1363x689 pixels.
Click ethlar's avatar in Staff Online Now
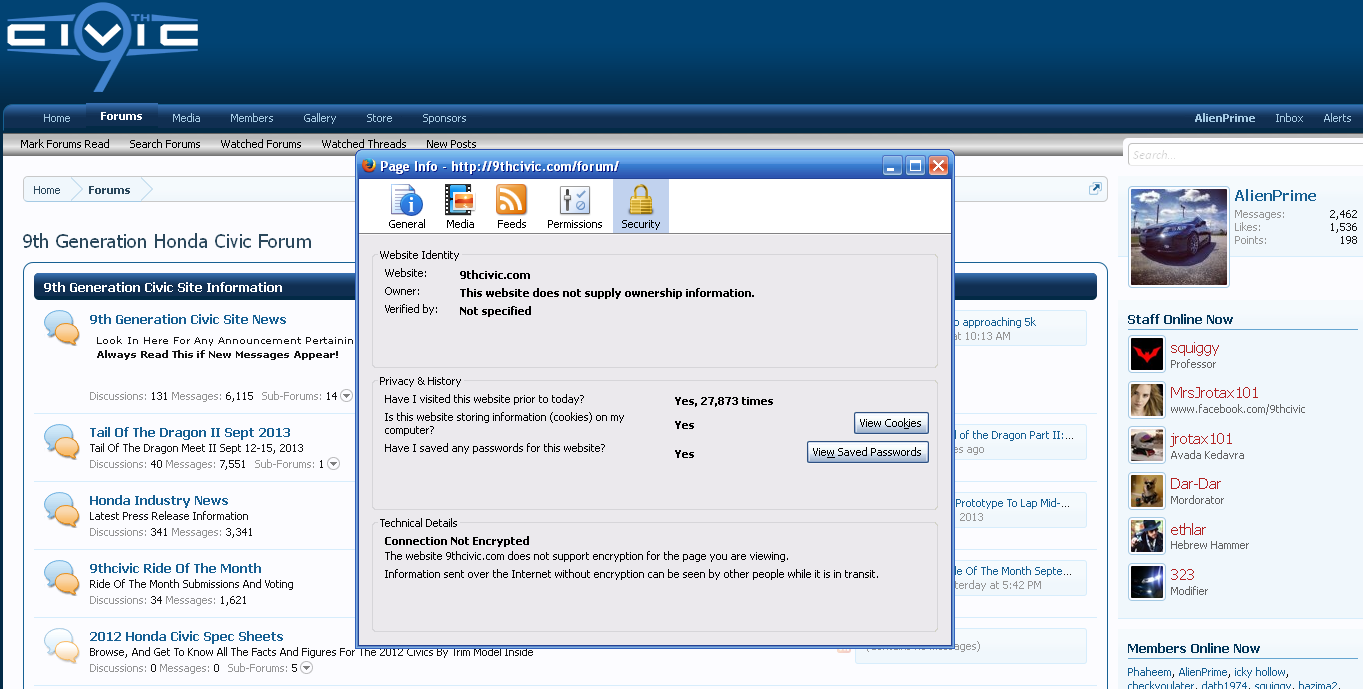pyautogui.click(x=1146, y=536)
